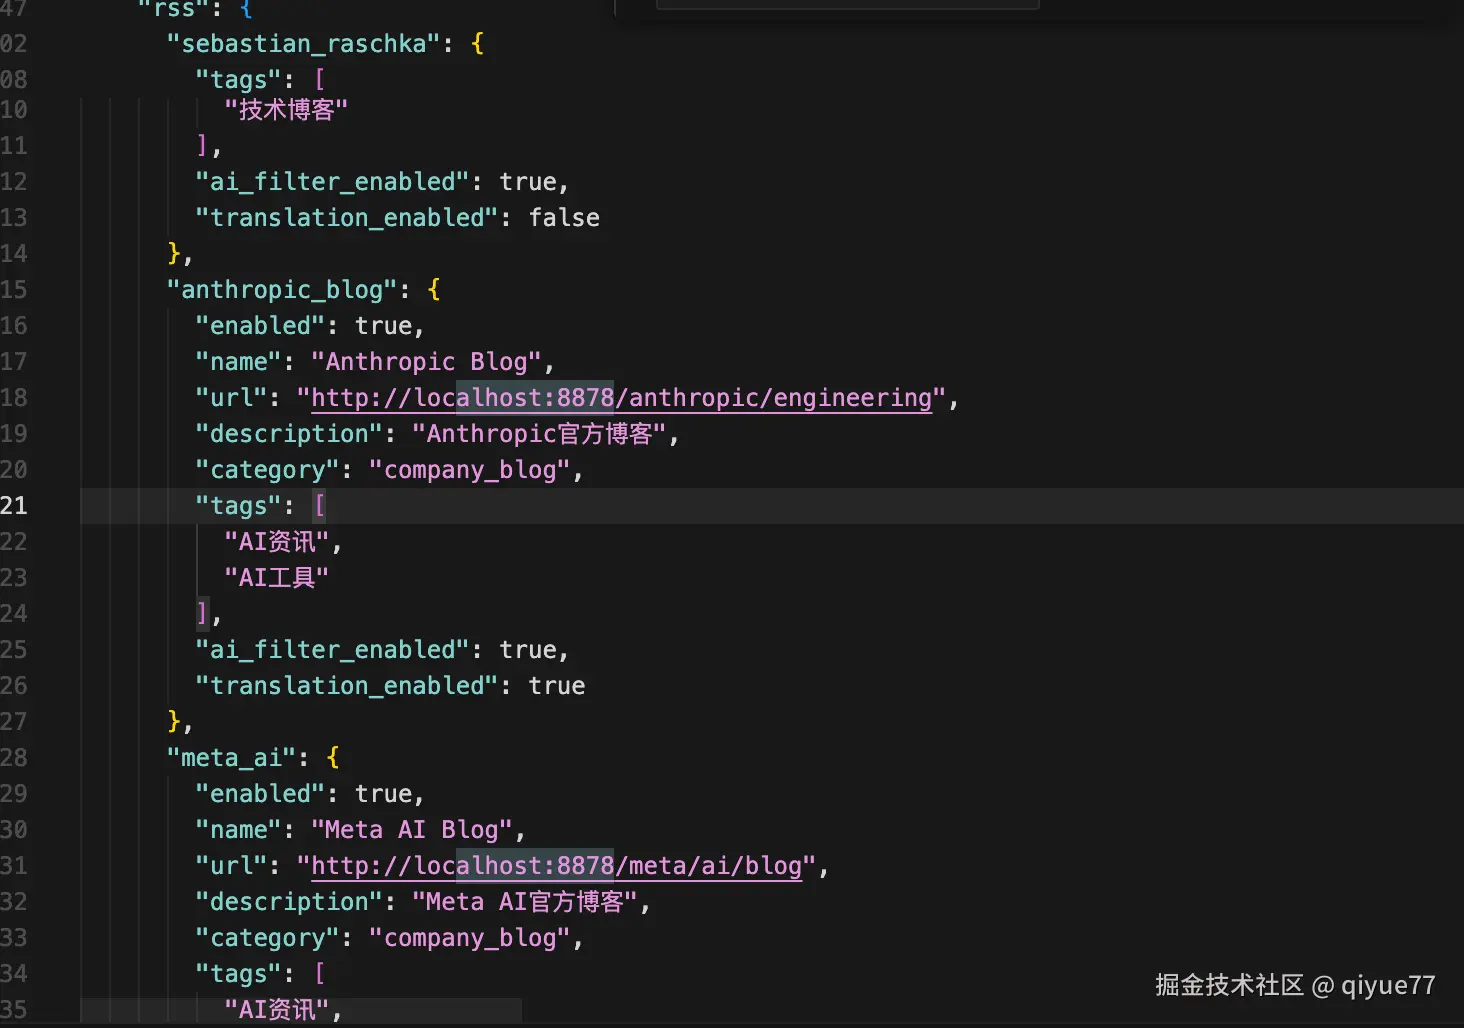Click the "enabled" key on line 16

(260, 326)
